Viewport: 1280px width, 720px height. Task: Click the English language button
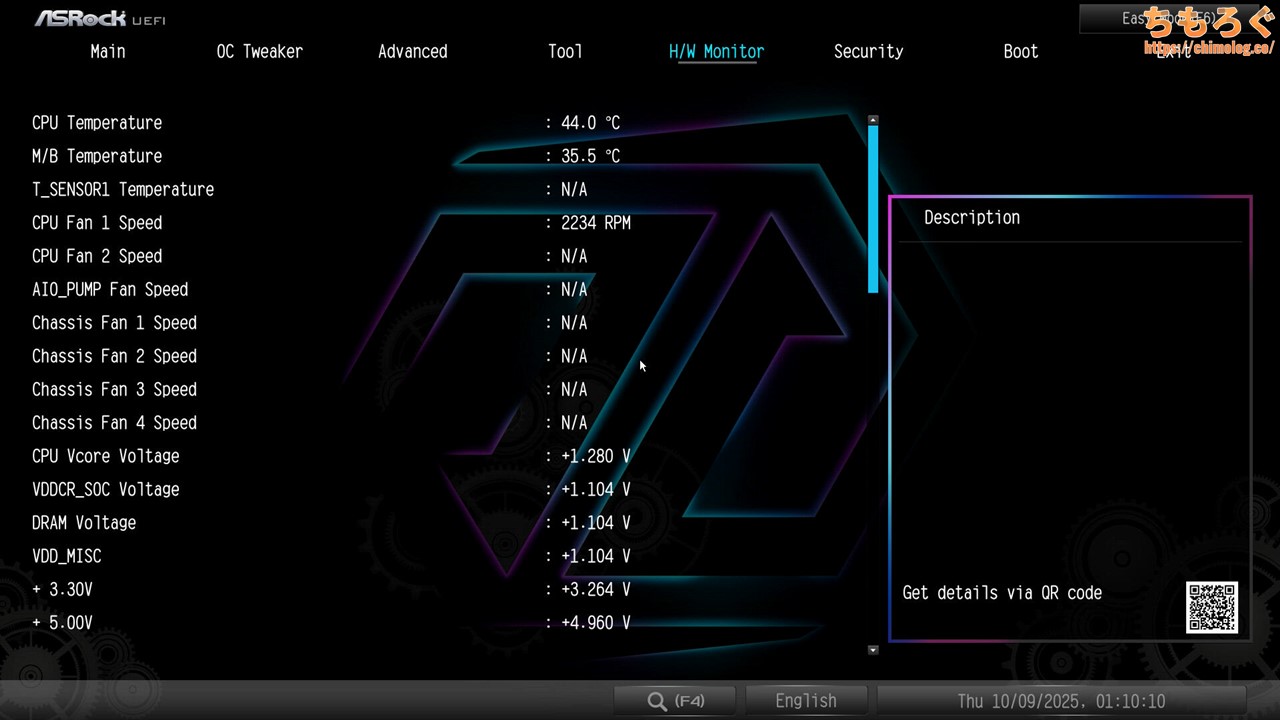coord(806,701)
